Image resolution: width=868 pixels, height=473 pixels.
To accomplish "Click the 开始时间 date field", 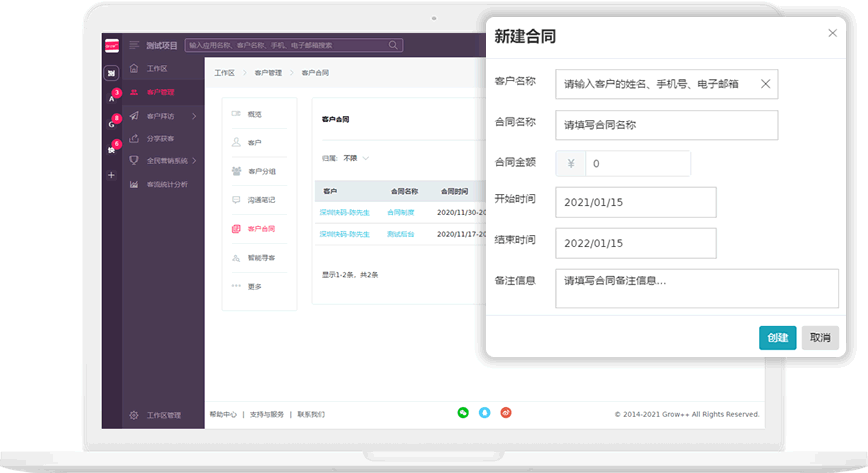I will (636, 202).
